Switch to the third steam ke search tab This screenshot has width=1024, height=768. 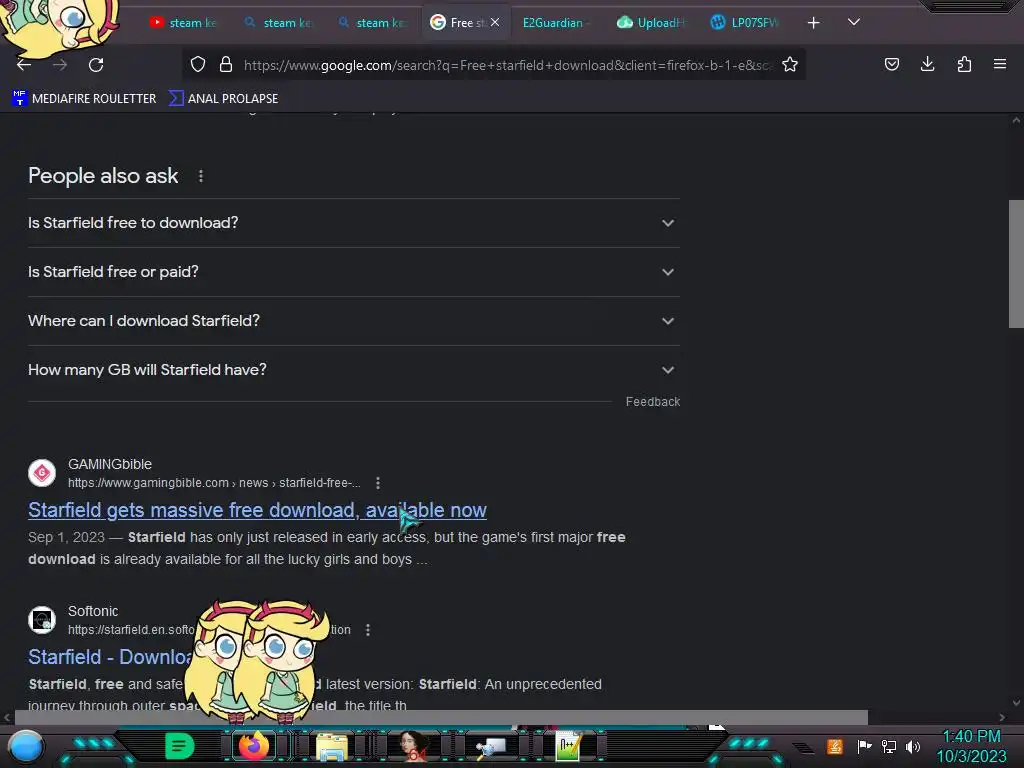(372, 22)
